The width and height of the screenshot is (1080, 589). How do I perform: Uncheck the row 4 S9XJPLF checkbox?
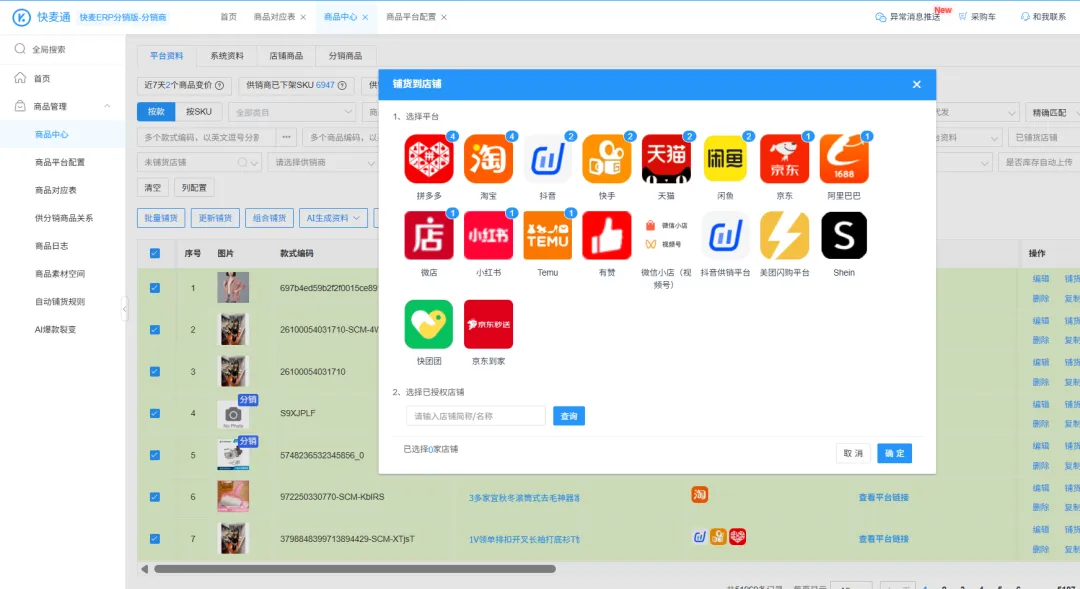(155, 413)
